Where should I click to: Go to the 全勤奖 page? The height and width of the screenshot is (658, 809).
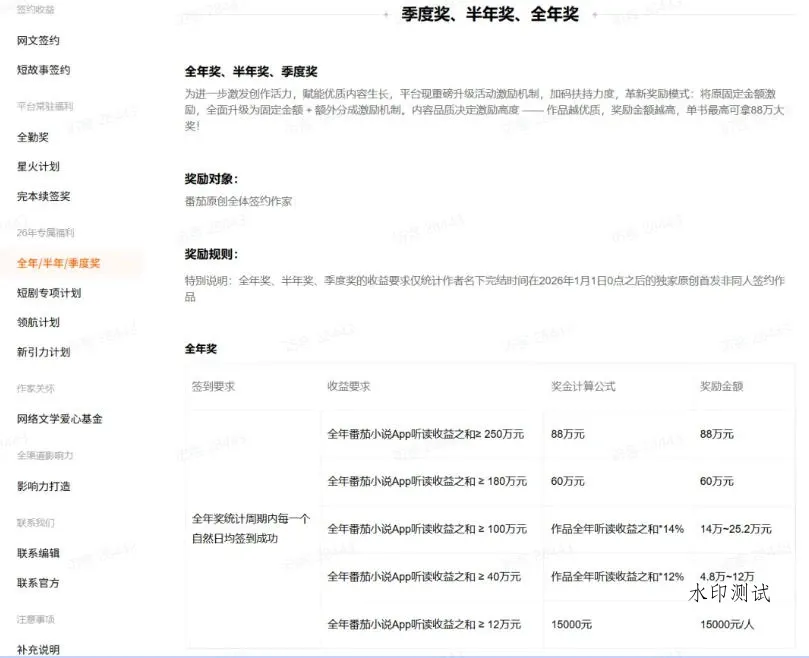33,137
